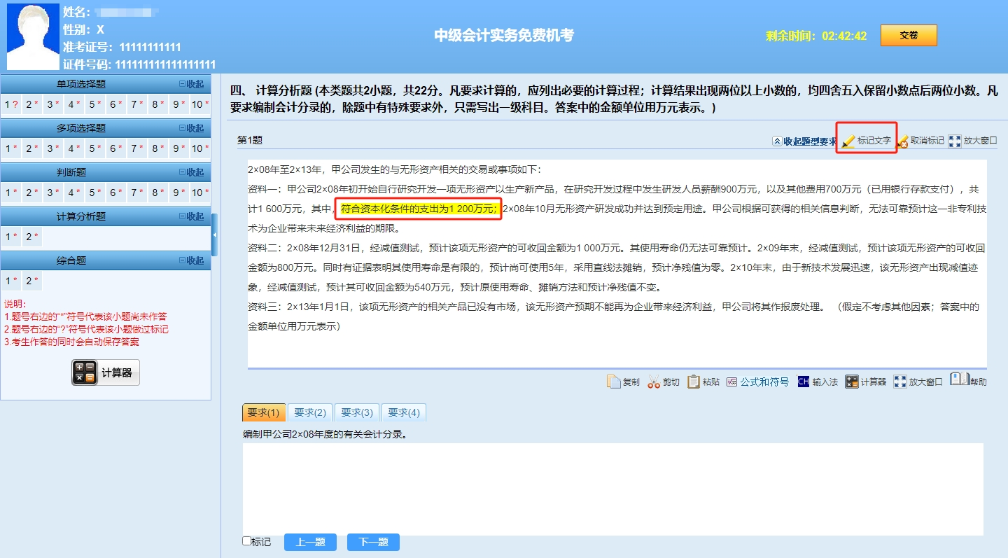Jump to 单项选择题 question 5
Screen dimensions: 1008x558
[x=95, y=104]
